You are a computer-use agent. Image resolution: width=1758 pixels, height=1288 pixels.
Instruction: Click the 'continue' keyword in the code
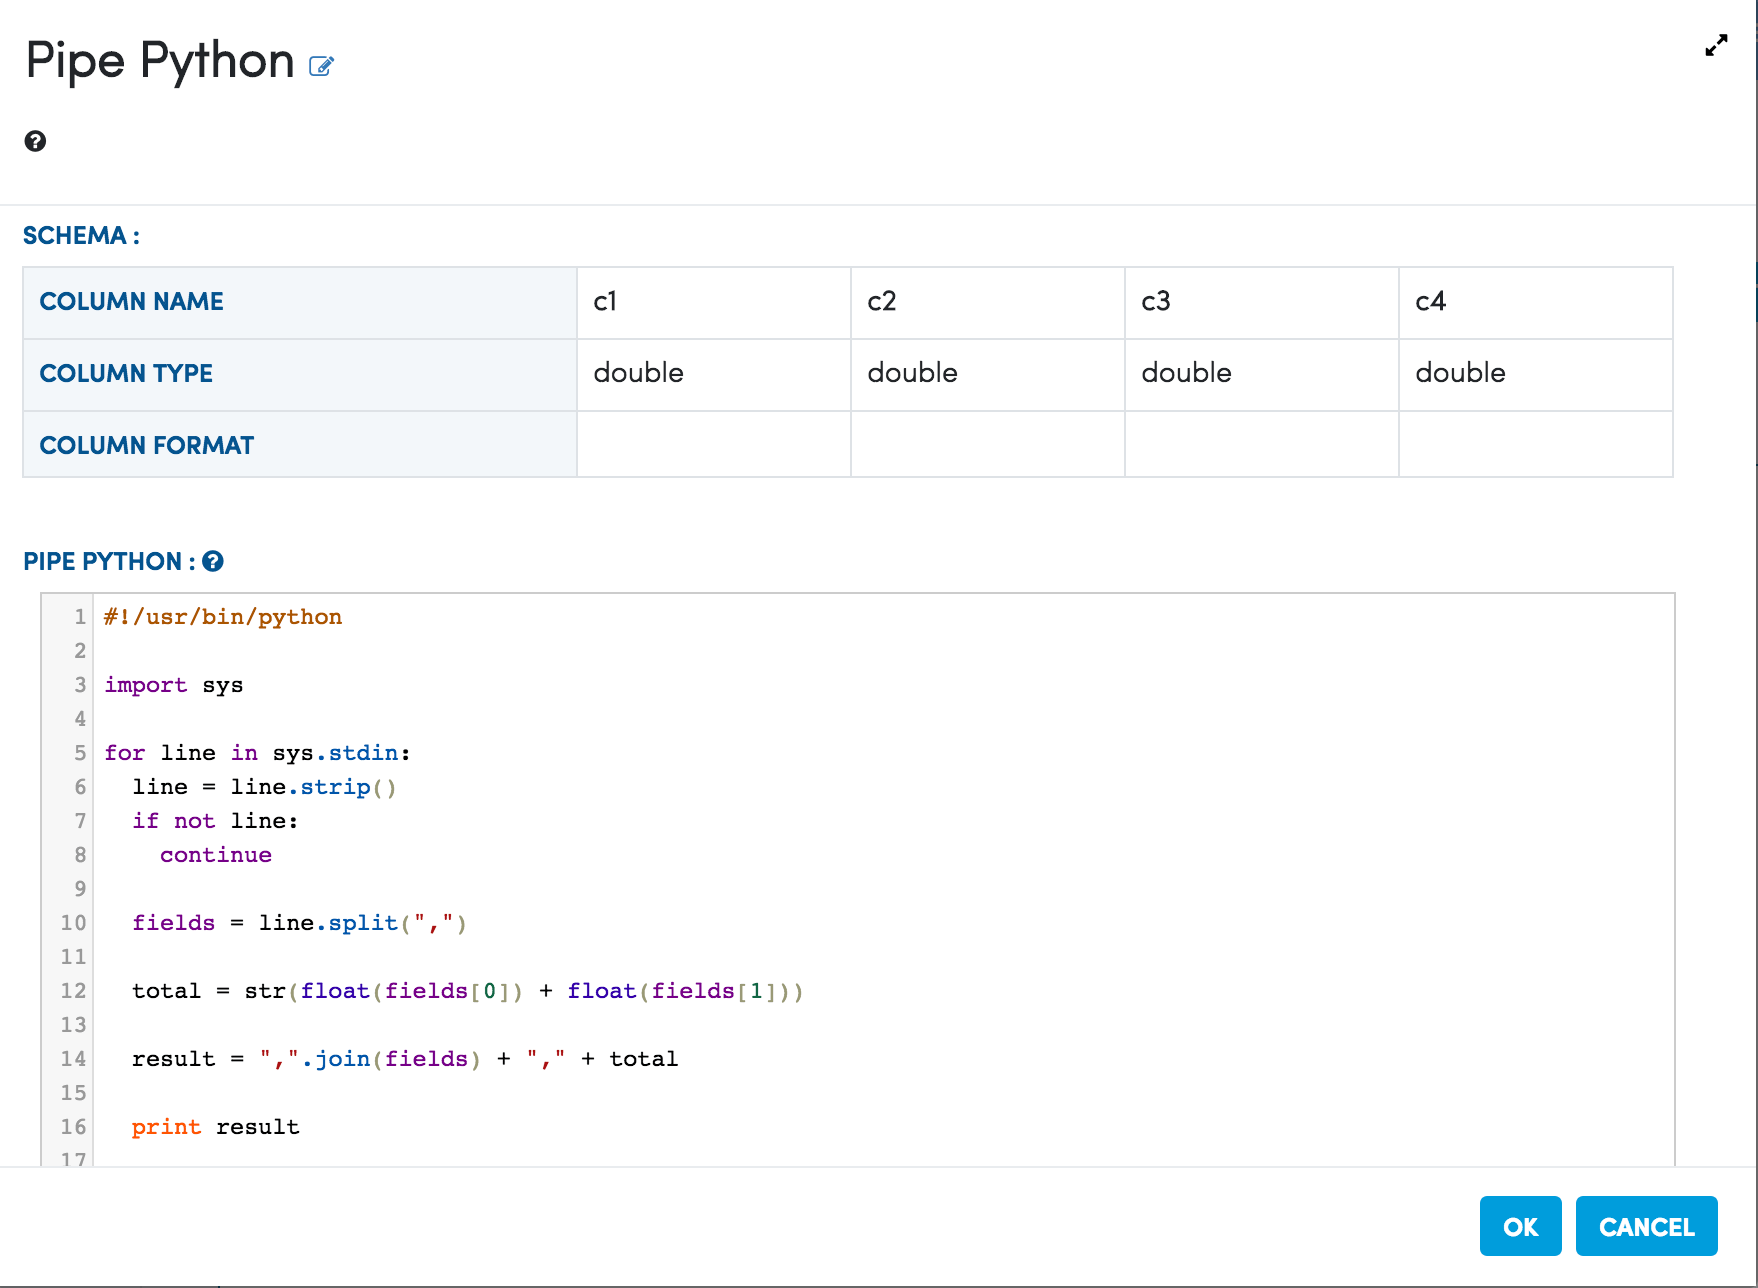[x=216, y=855]
